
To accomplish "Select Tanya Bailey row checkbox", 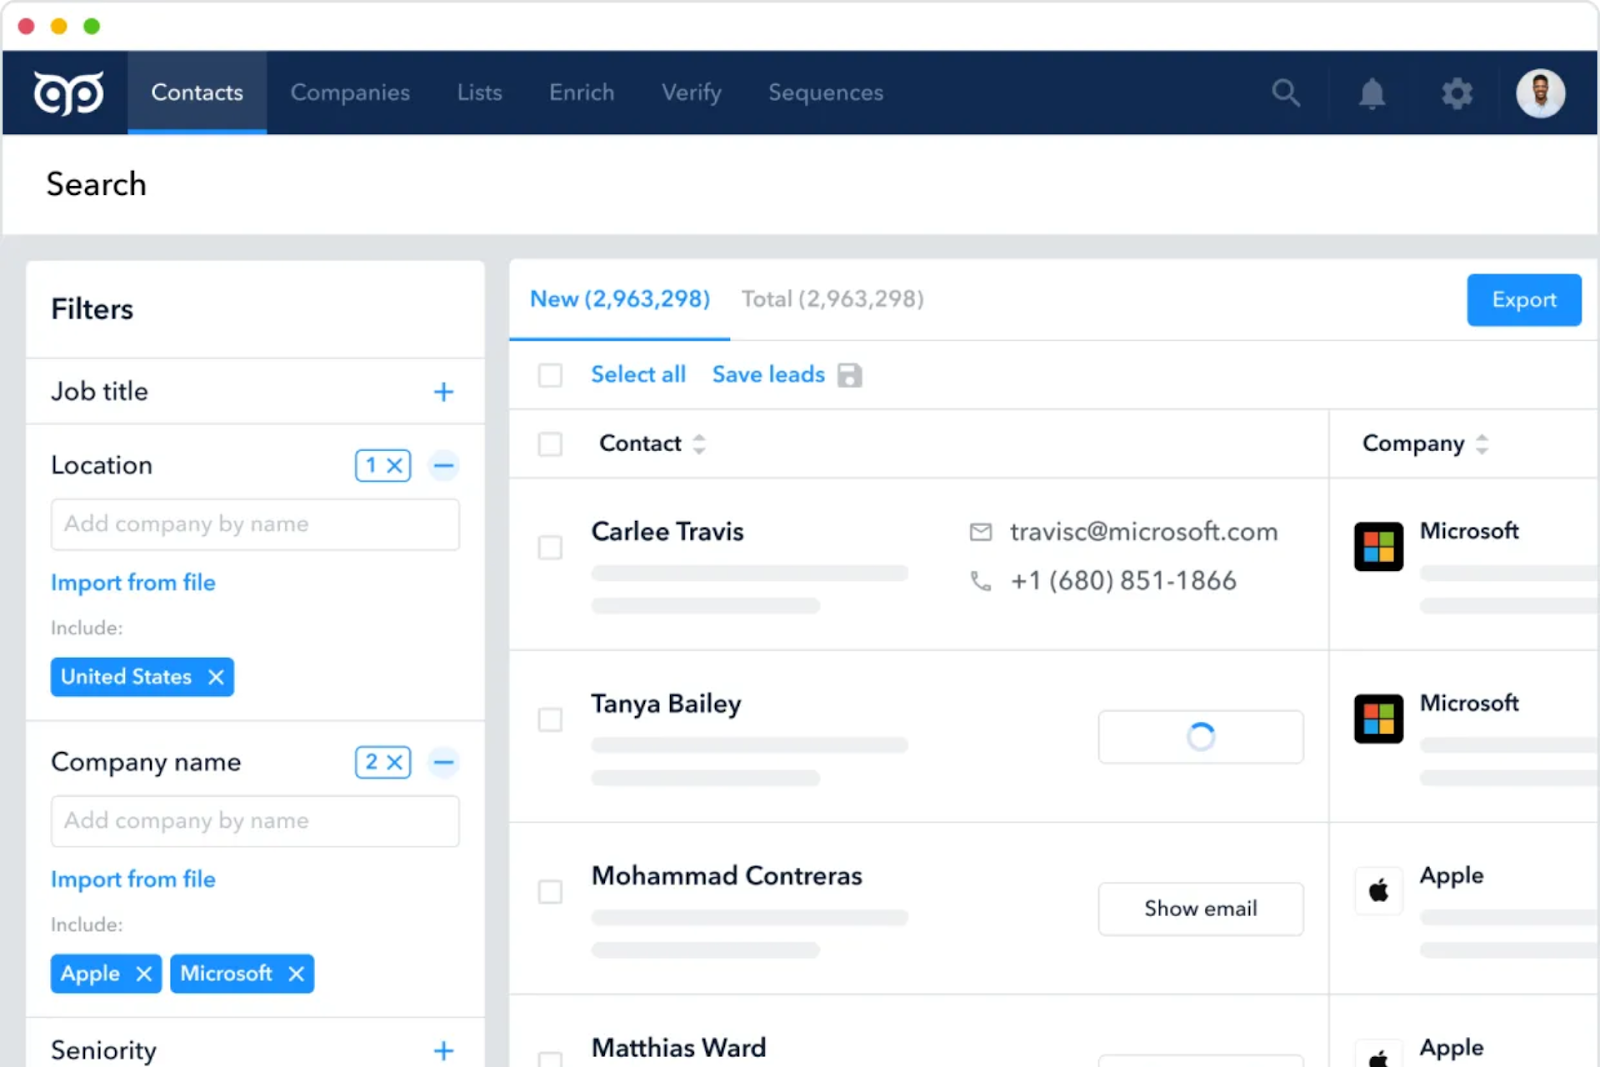I will 550,720.
